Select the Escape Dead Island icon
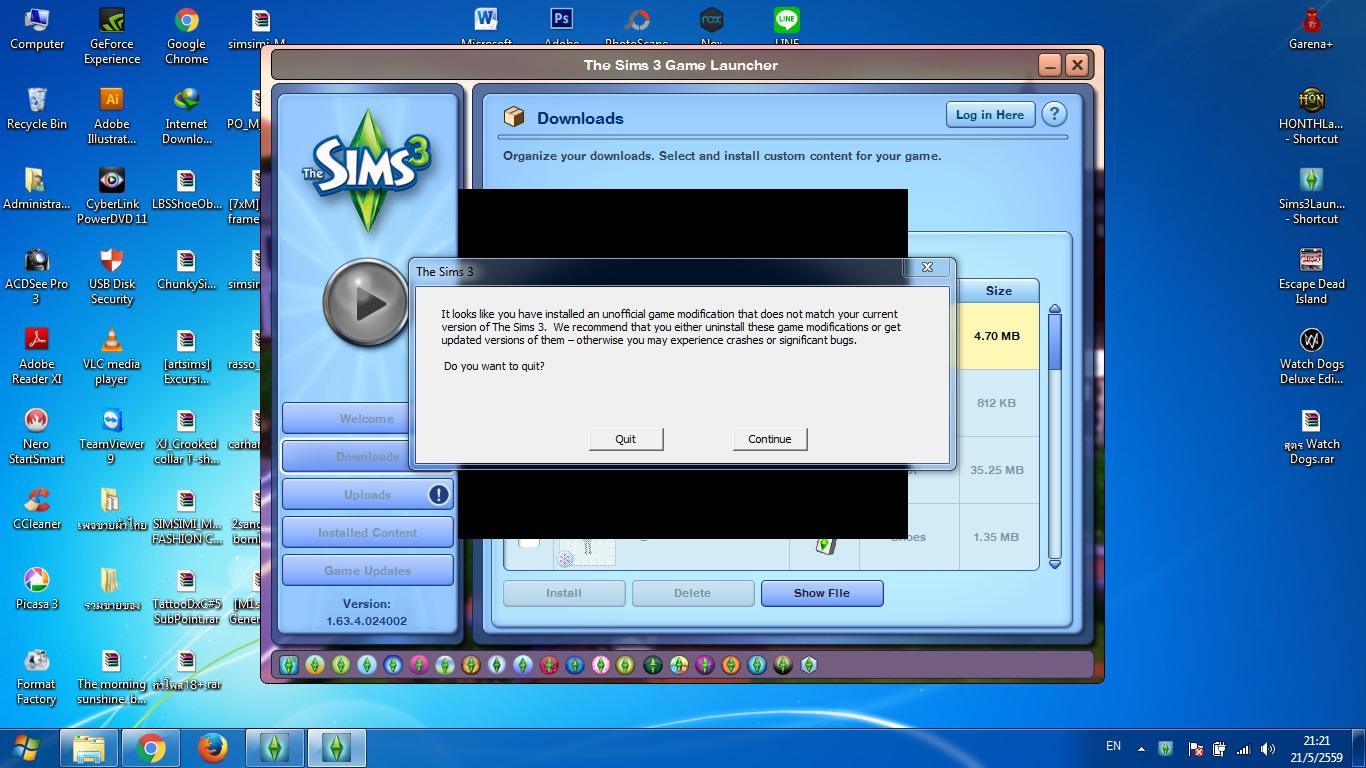This screenshot has width=1366, height=768. point(1311,276)
